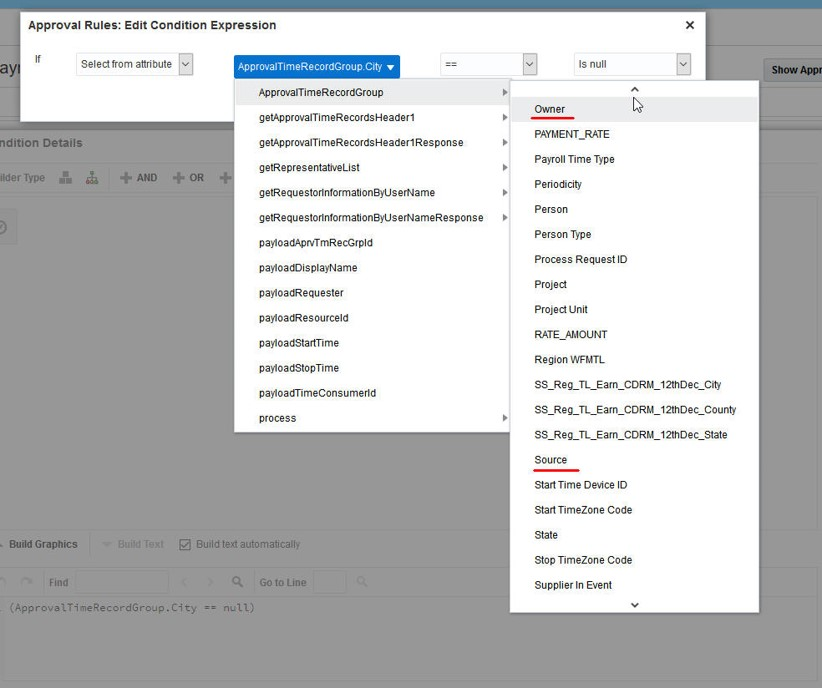The image size is (822, 688).
Task: Choose SS_Reg_TL_Earn_CDRM_12thDec_City attribute
Action: (634, 385)
